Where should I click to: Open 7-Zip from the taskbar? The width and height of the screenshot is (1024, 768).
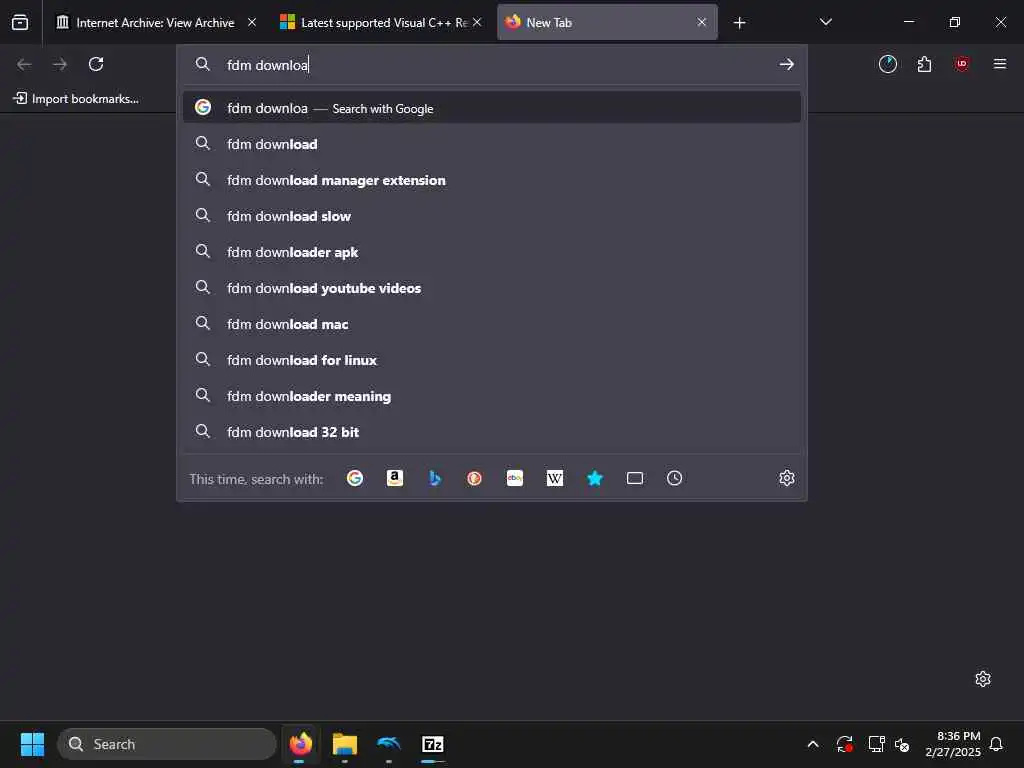tap(432, 744)
